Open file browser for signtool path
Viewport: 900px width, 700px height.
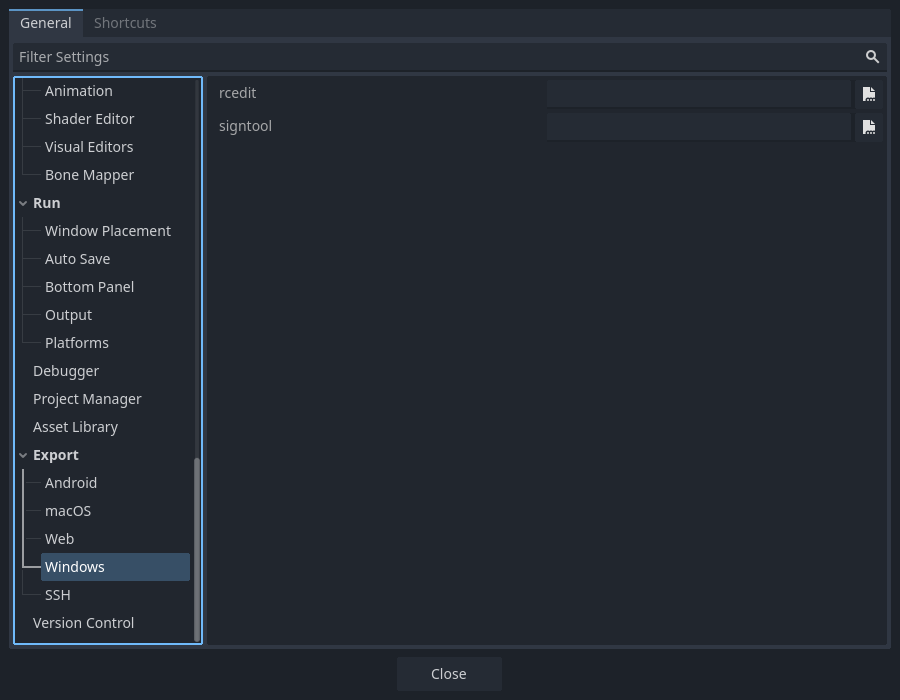(869, 127)
